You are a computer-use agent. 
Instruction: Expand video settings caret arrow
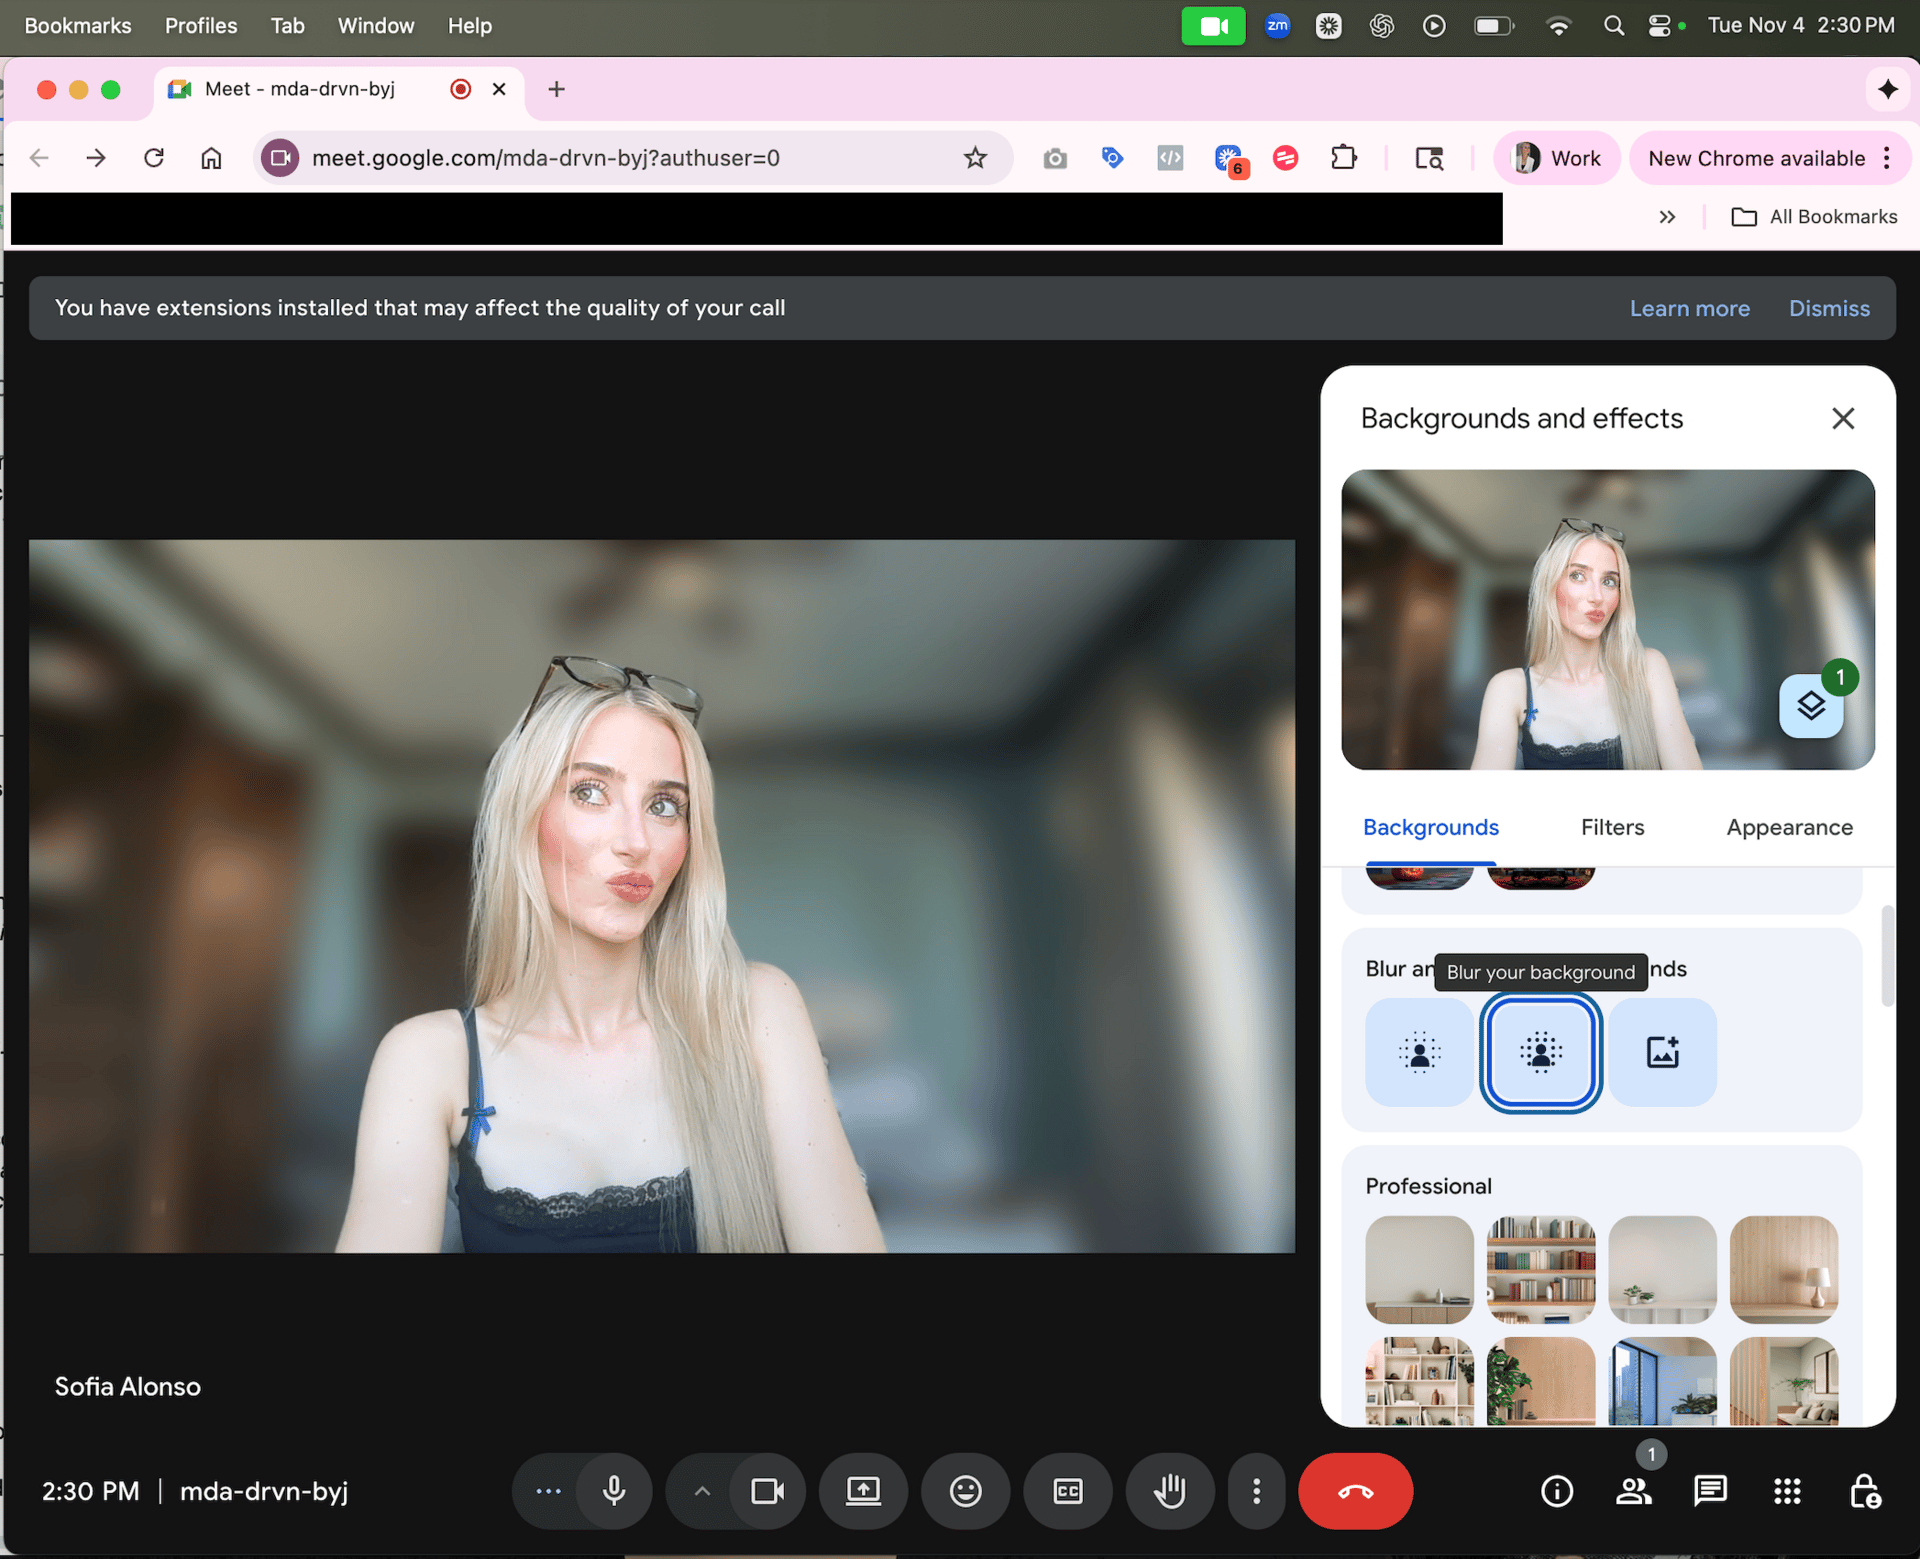(x=702, y=1491)
